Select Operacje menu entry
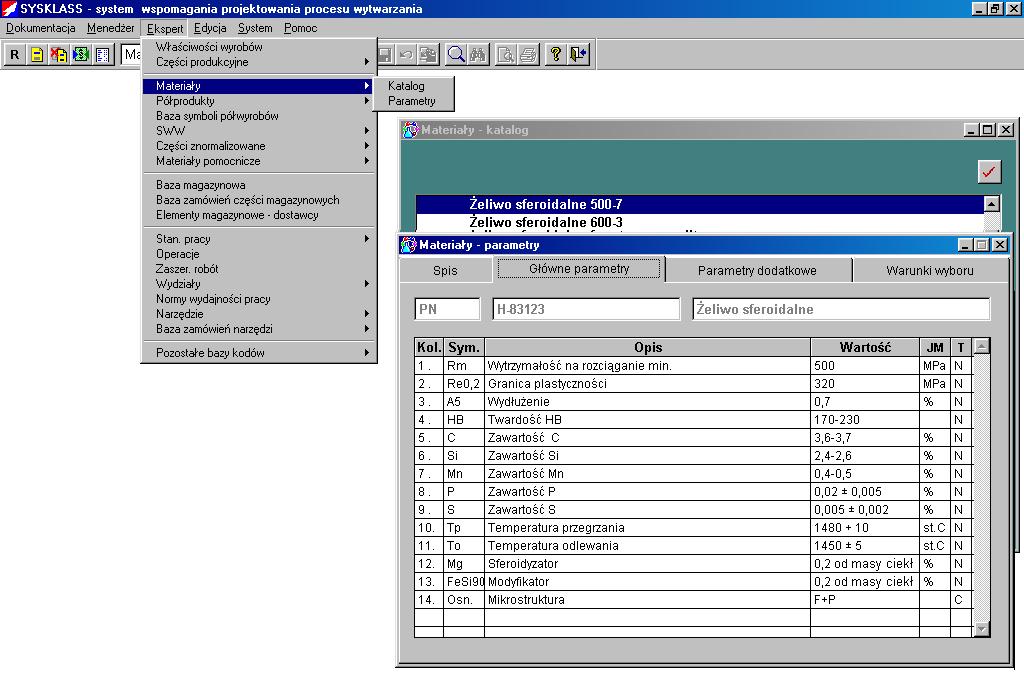This screenshot has height=678, width=1024. (259, 254)
